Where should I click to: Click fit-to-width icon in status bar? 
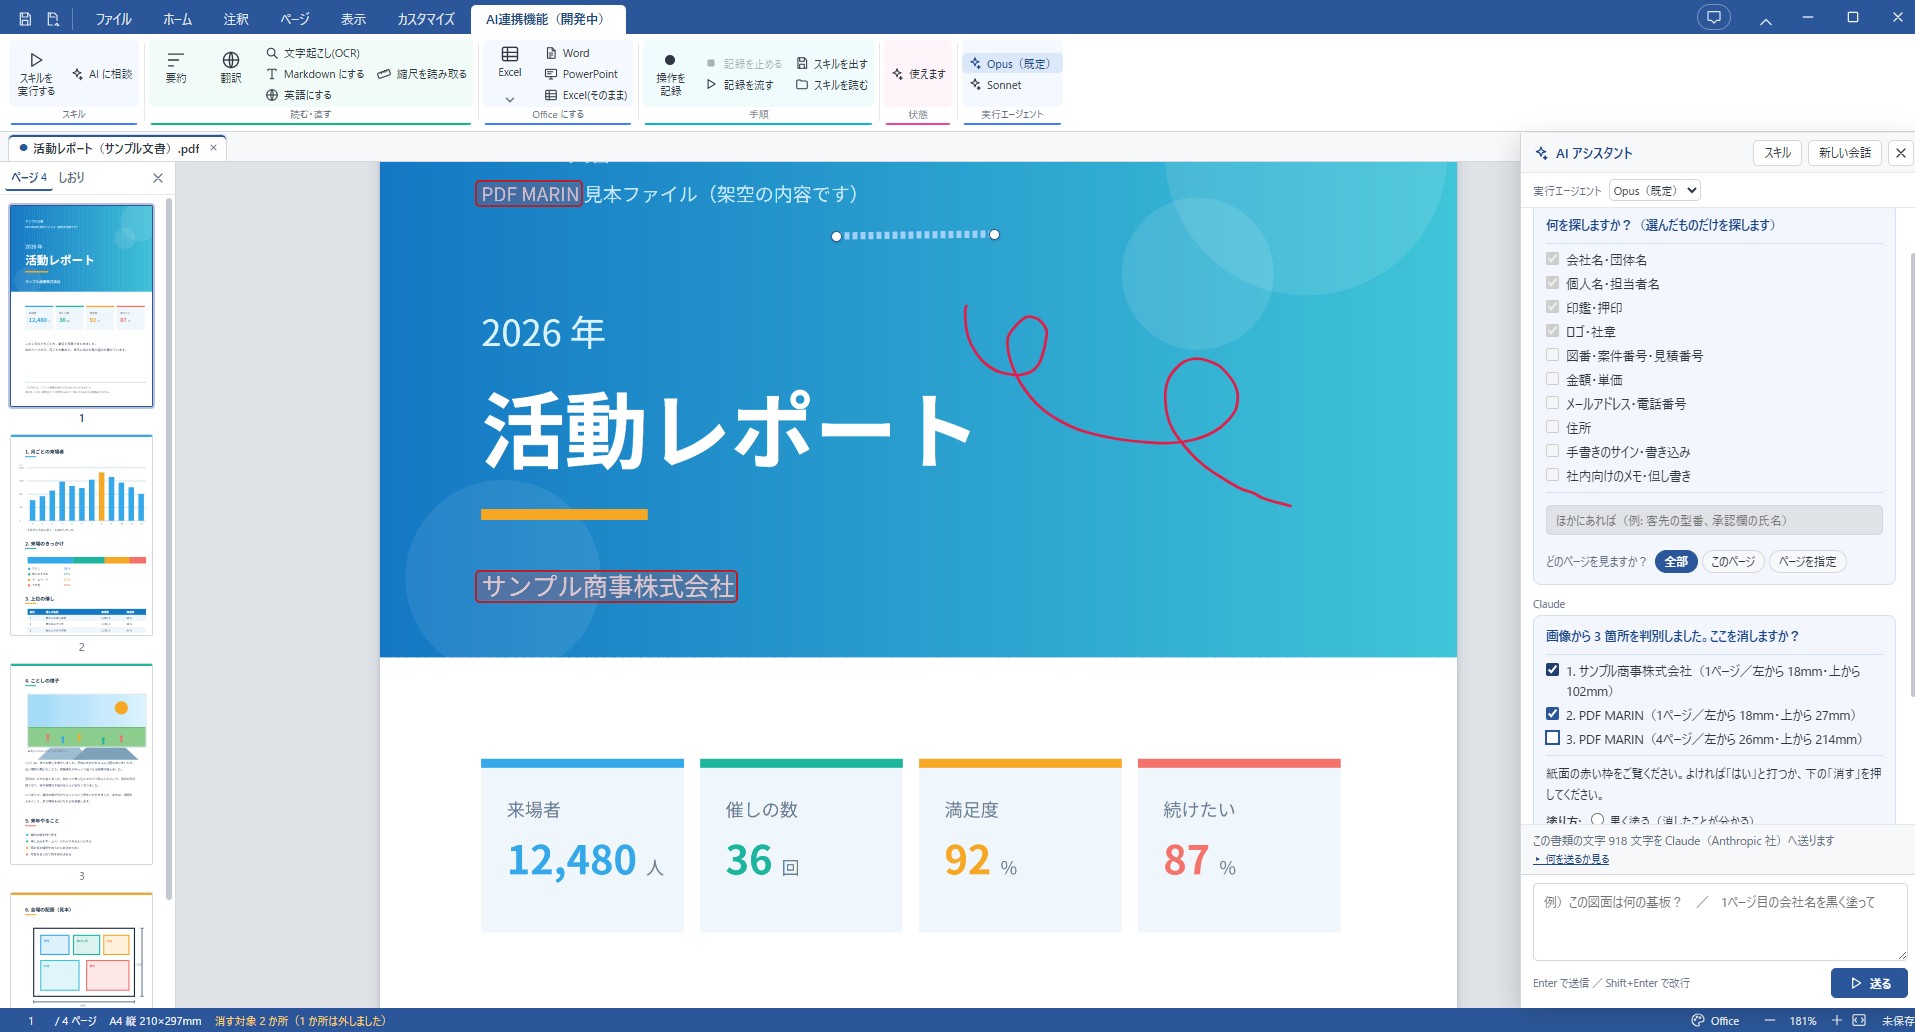(1859, 1021)
